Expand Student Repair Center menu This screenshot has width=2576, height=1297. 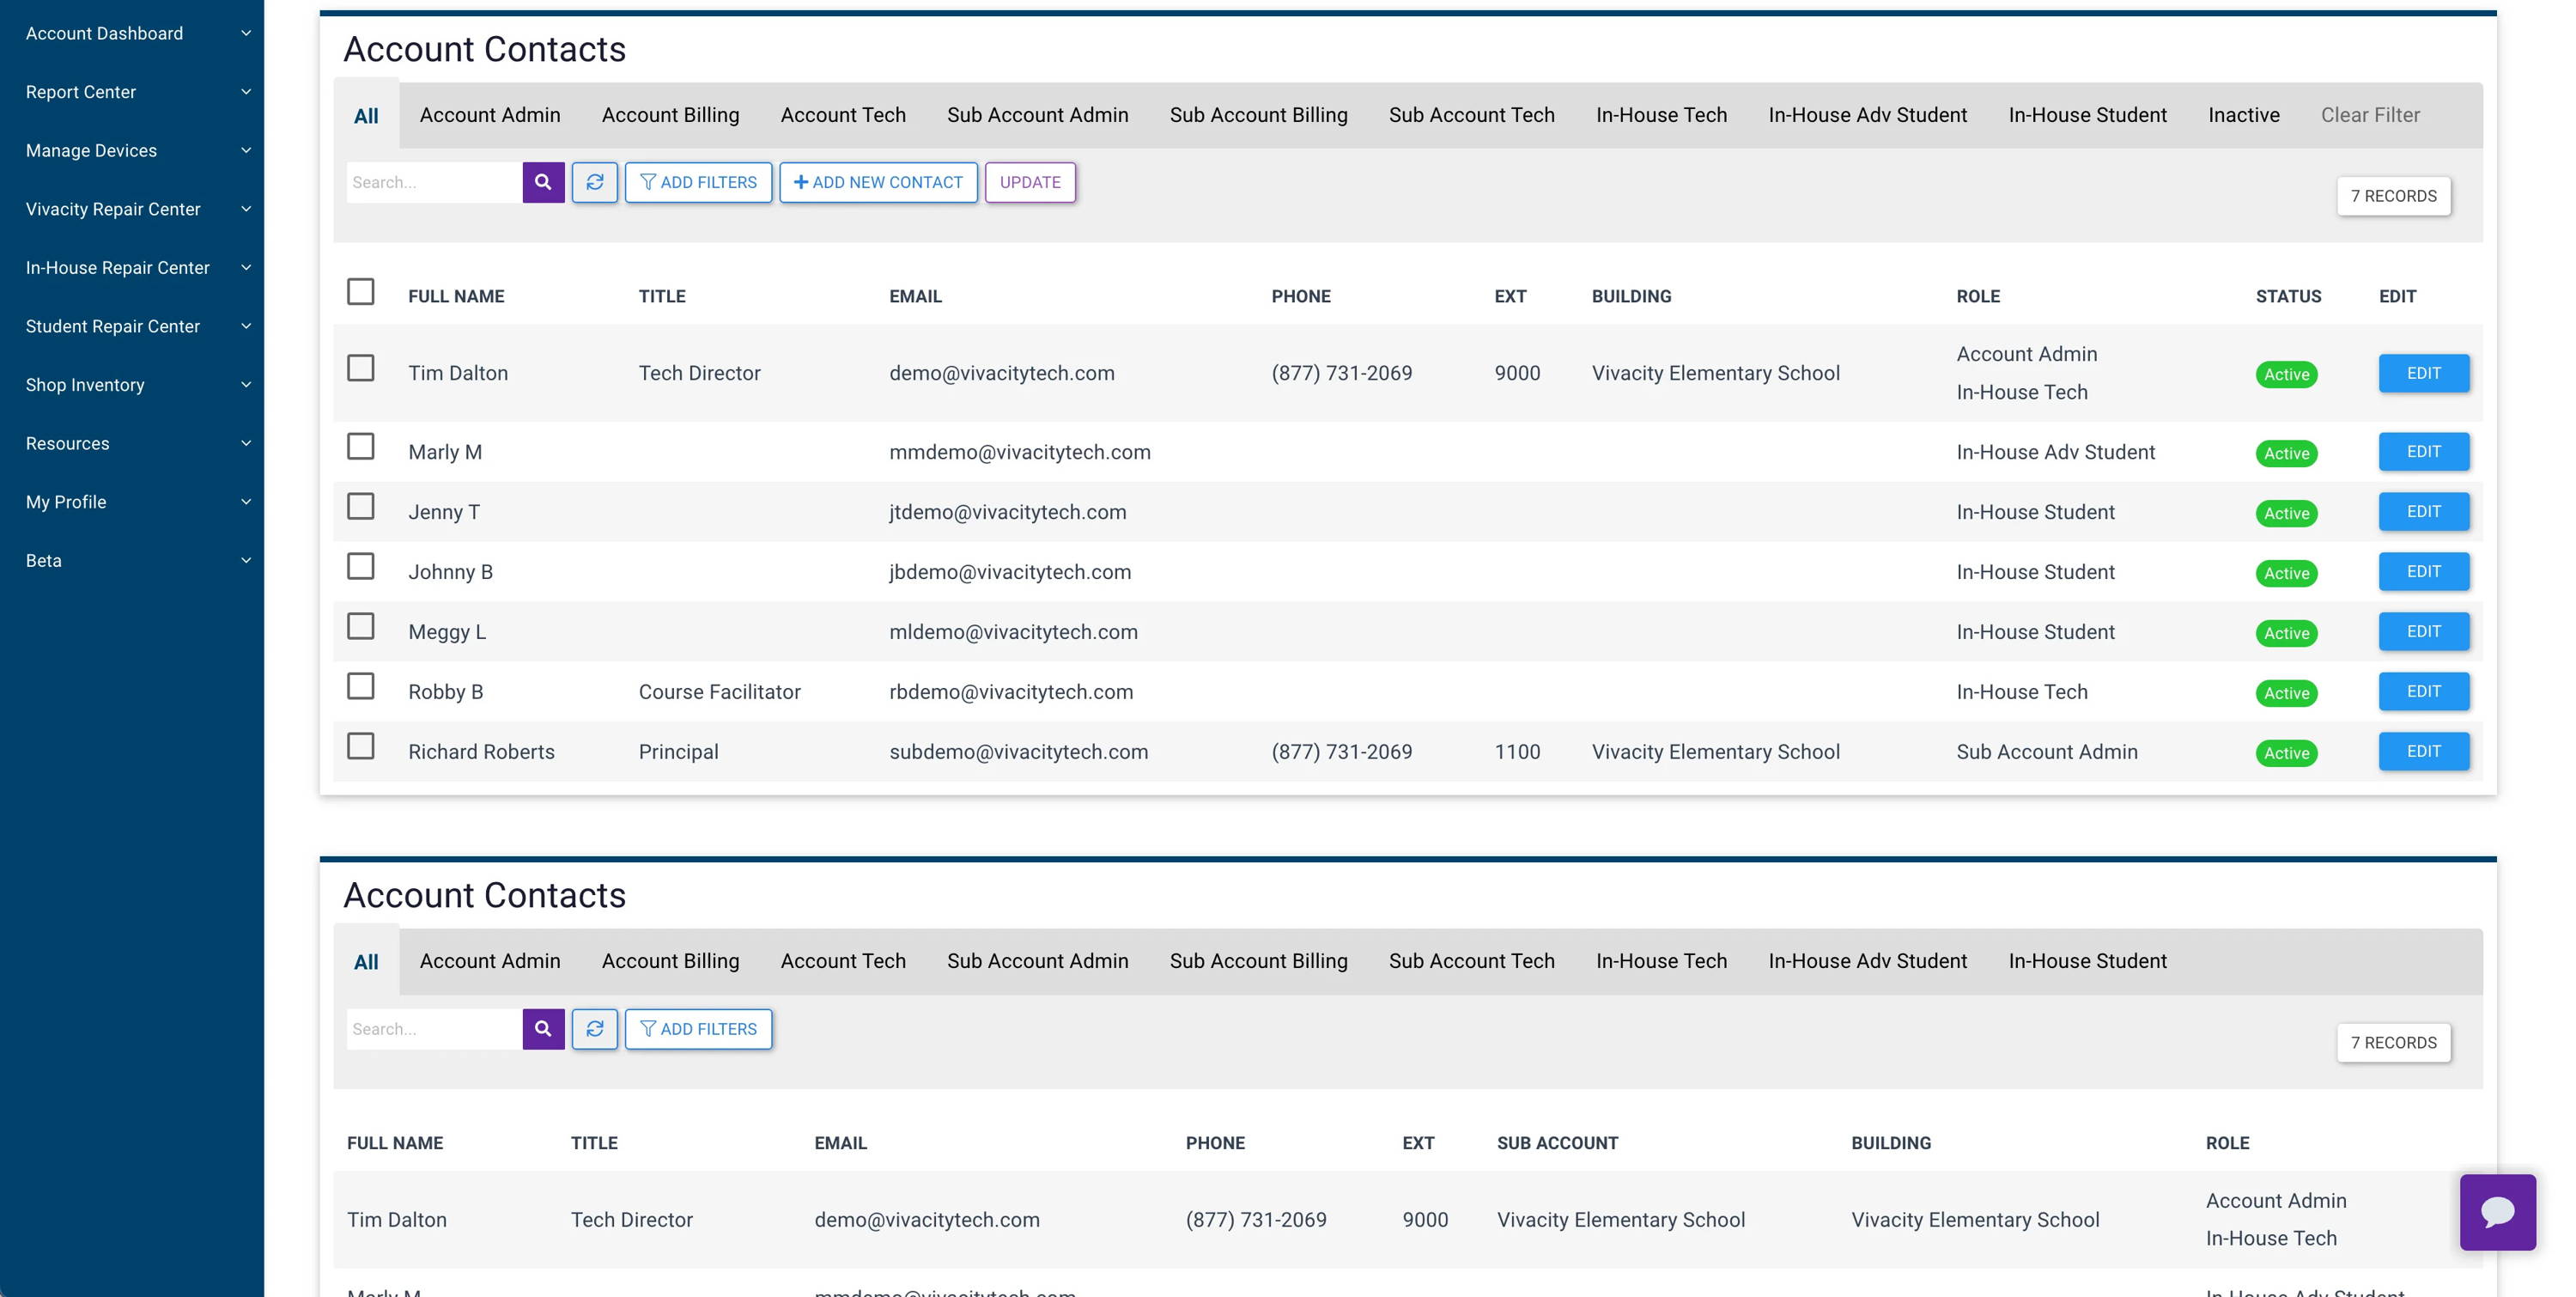pos(132,326)
